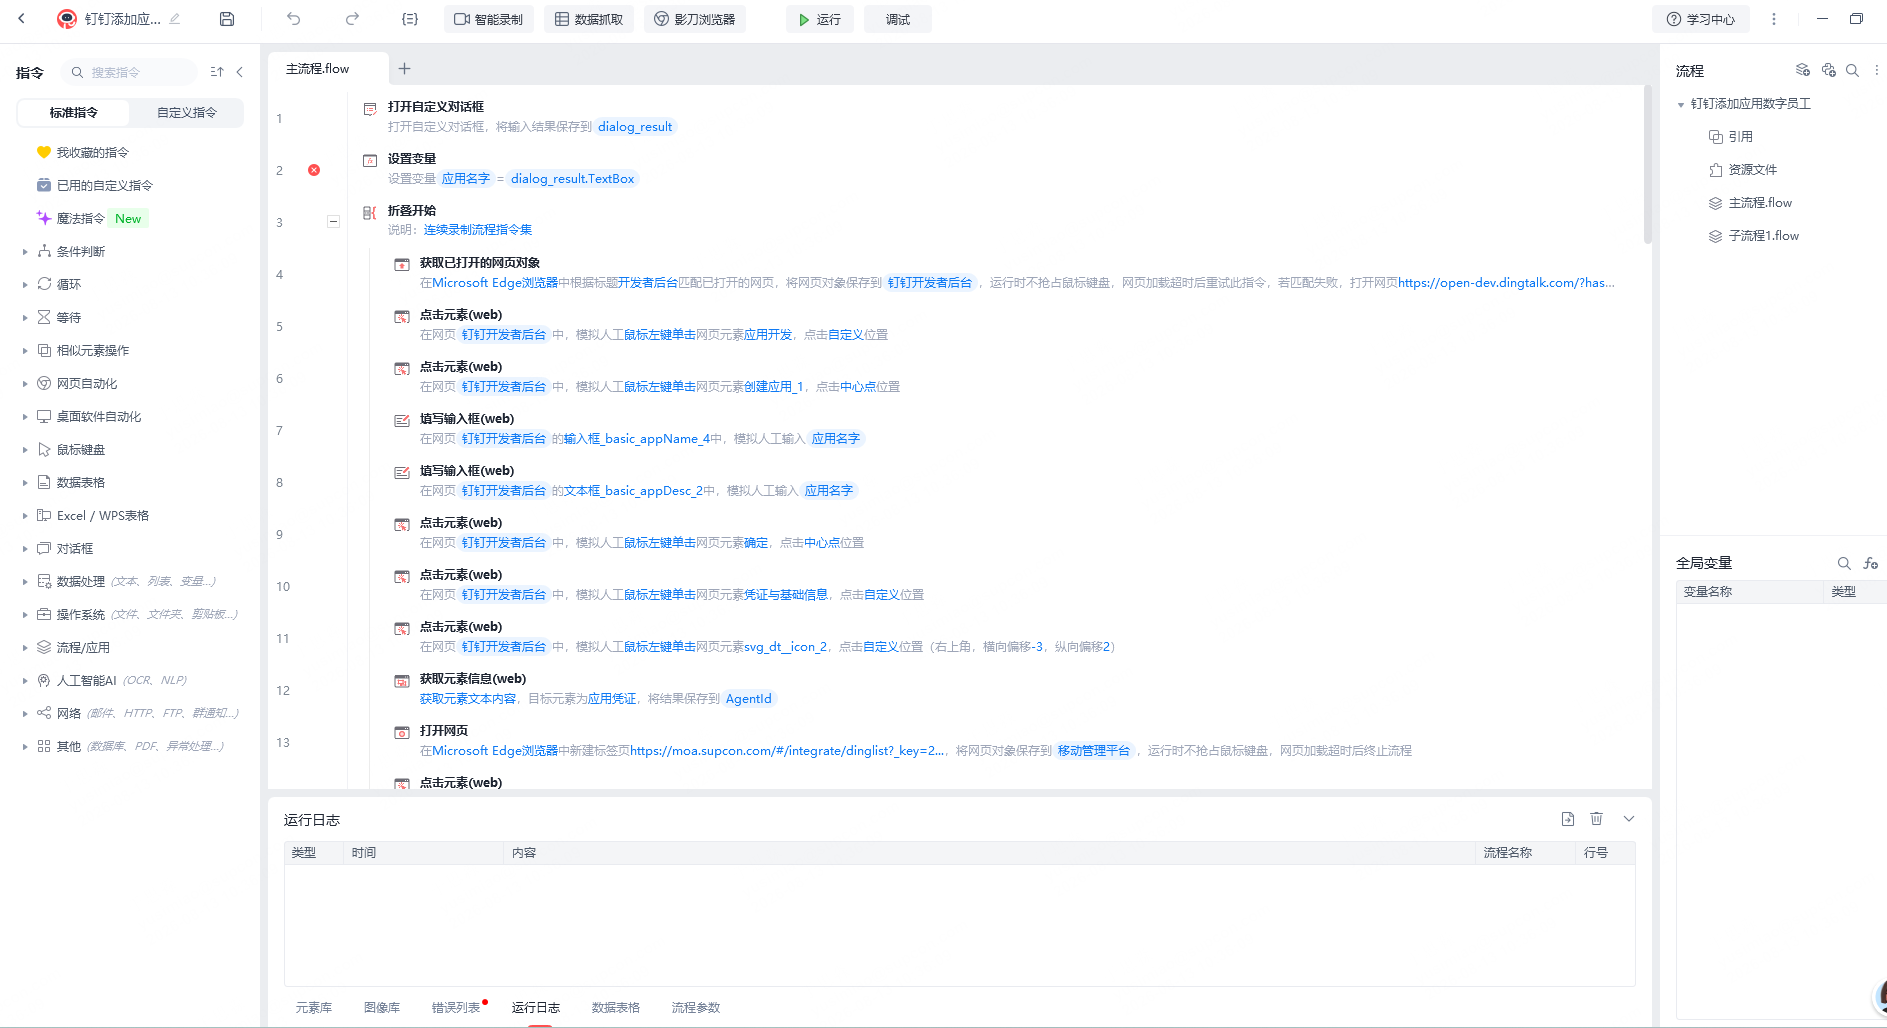Viewport: 1887px width, 1028px height.
Task: Open 子流程1.flow in the 流程 tree
Action: pos(1764,236)
